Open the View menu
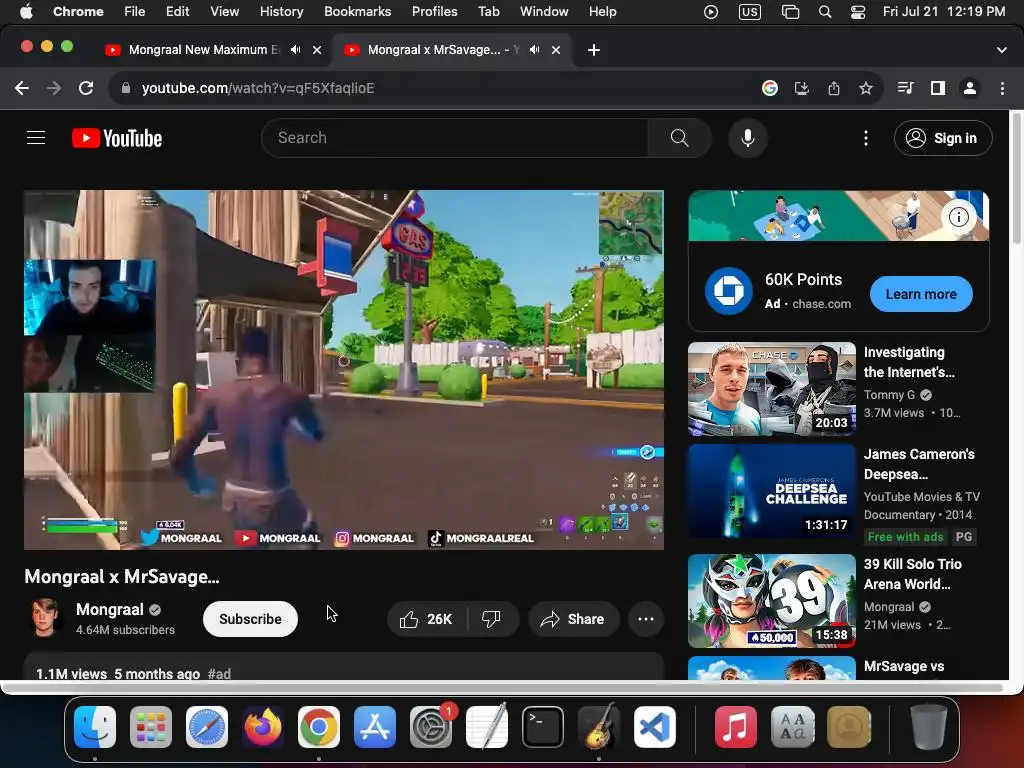 tap(224, 12)
